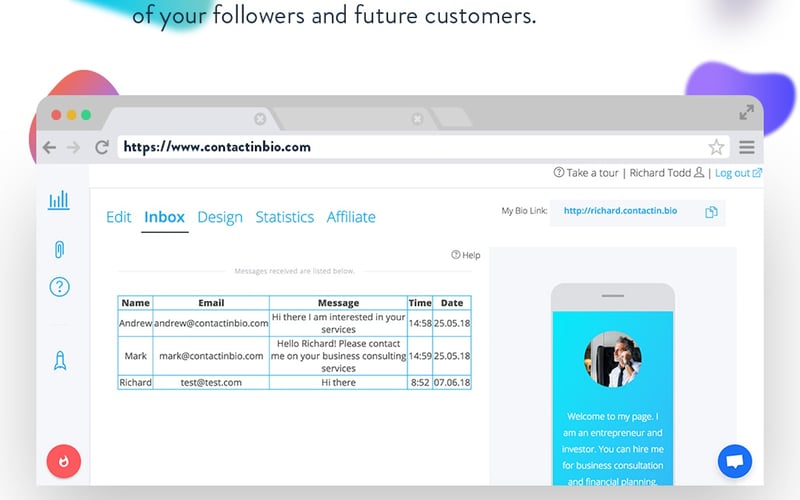The width and height of the screenshot is (800, 500).
Task: Copy the bio link using copy icon
Action: (711, 212)
